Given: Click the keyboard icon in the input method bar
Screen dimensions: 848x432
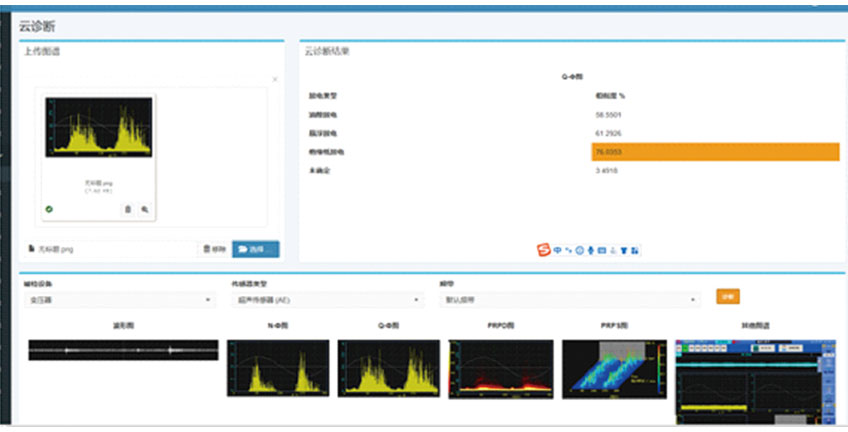Looking at the screenshot, I should click(x=602, y=250).
